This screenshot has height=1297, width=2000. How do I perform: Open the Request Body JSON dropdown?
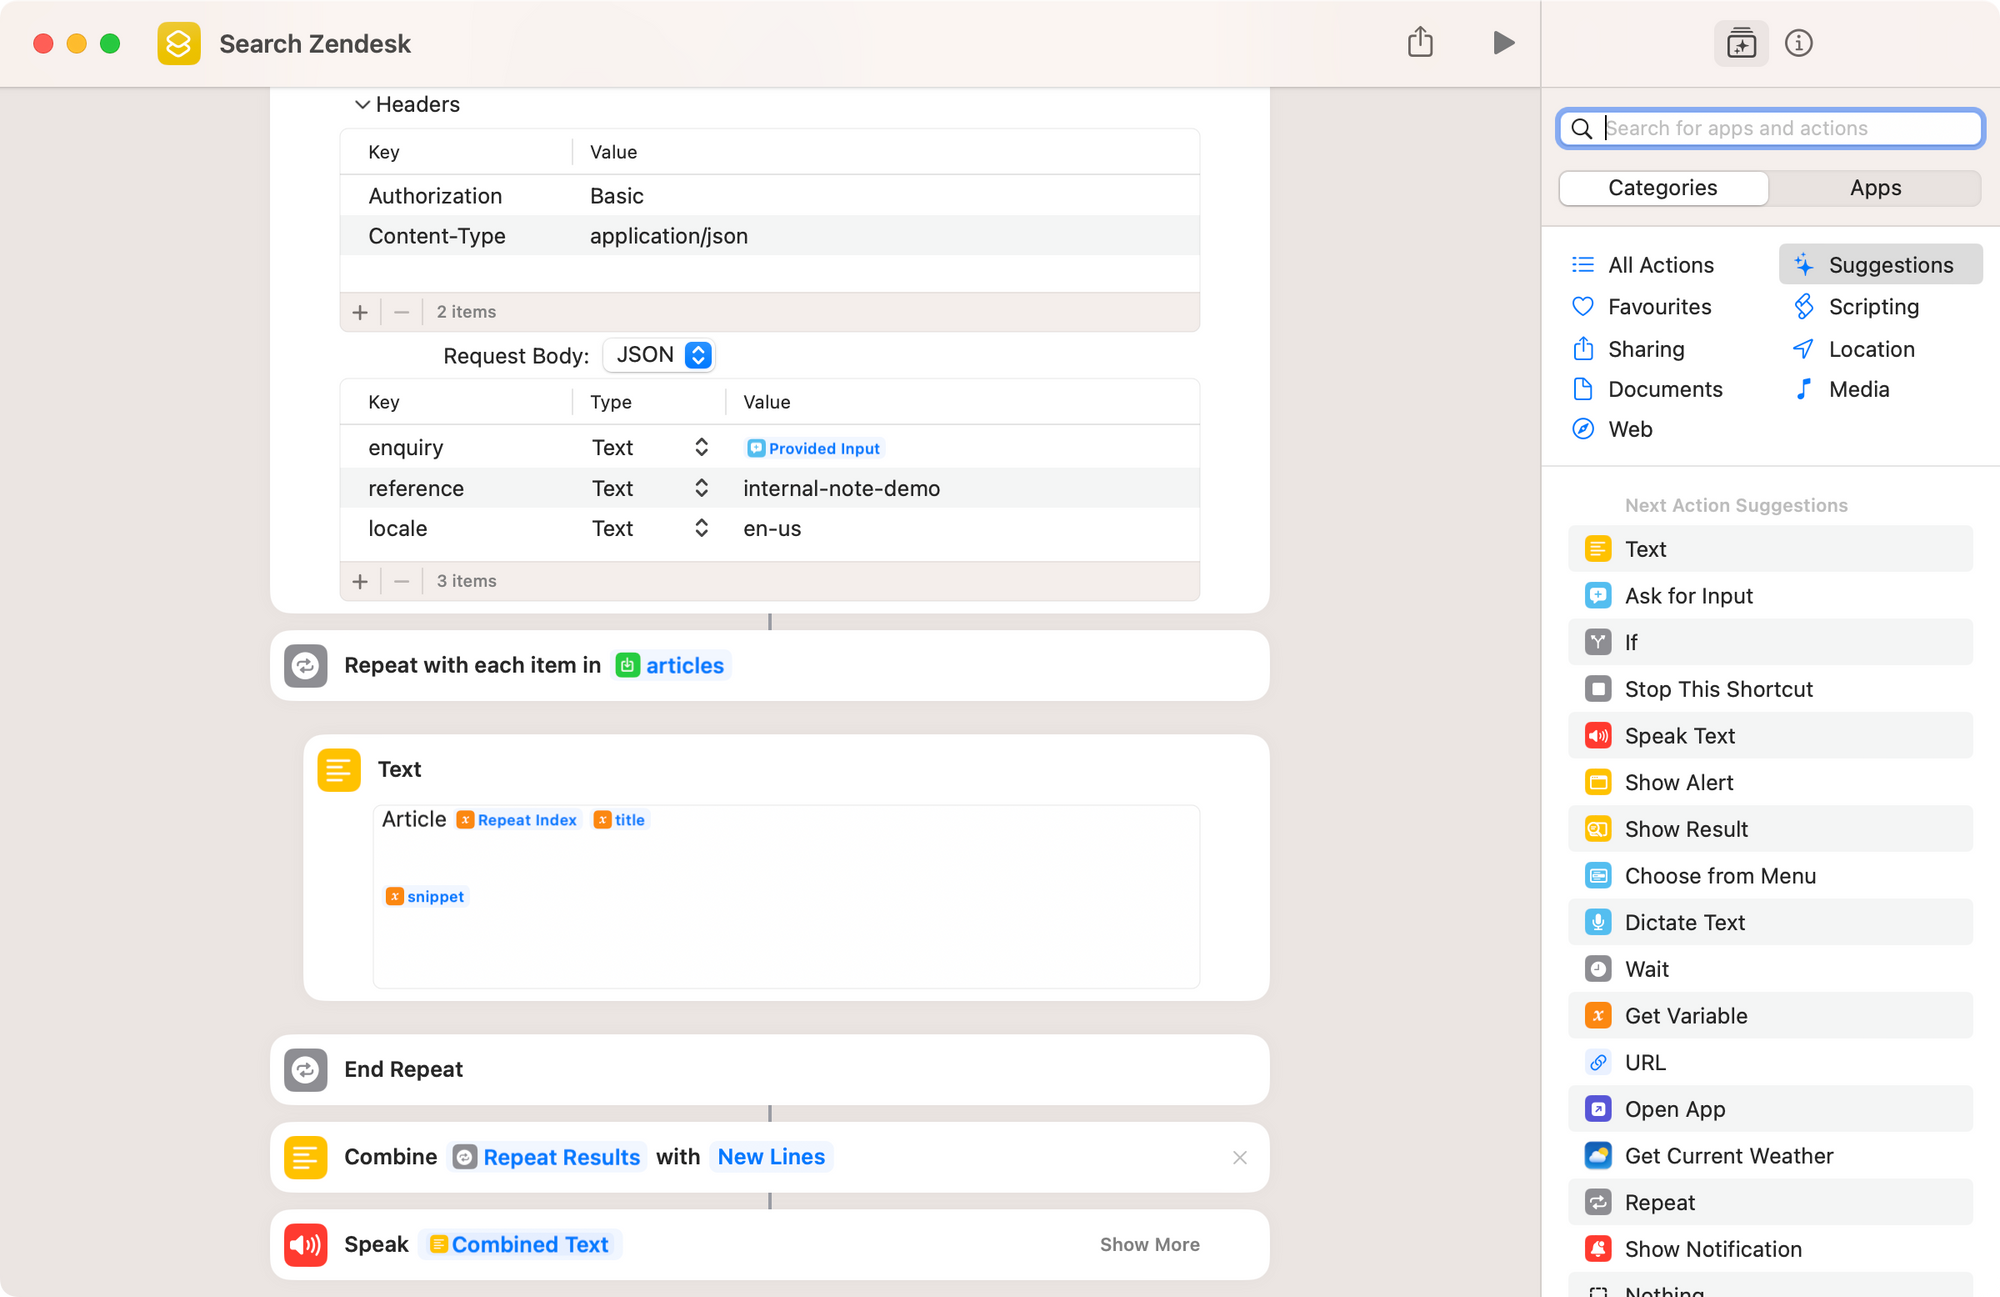[660, 355]
